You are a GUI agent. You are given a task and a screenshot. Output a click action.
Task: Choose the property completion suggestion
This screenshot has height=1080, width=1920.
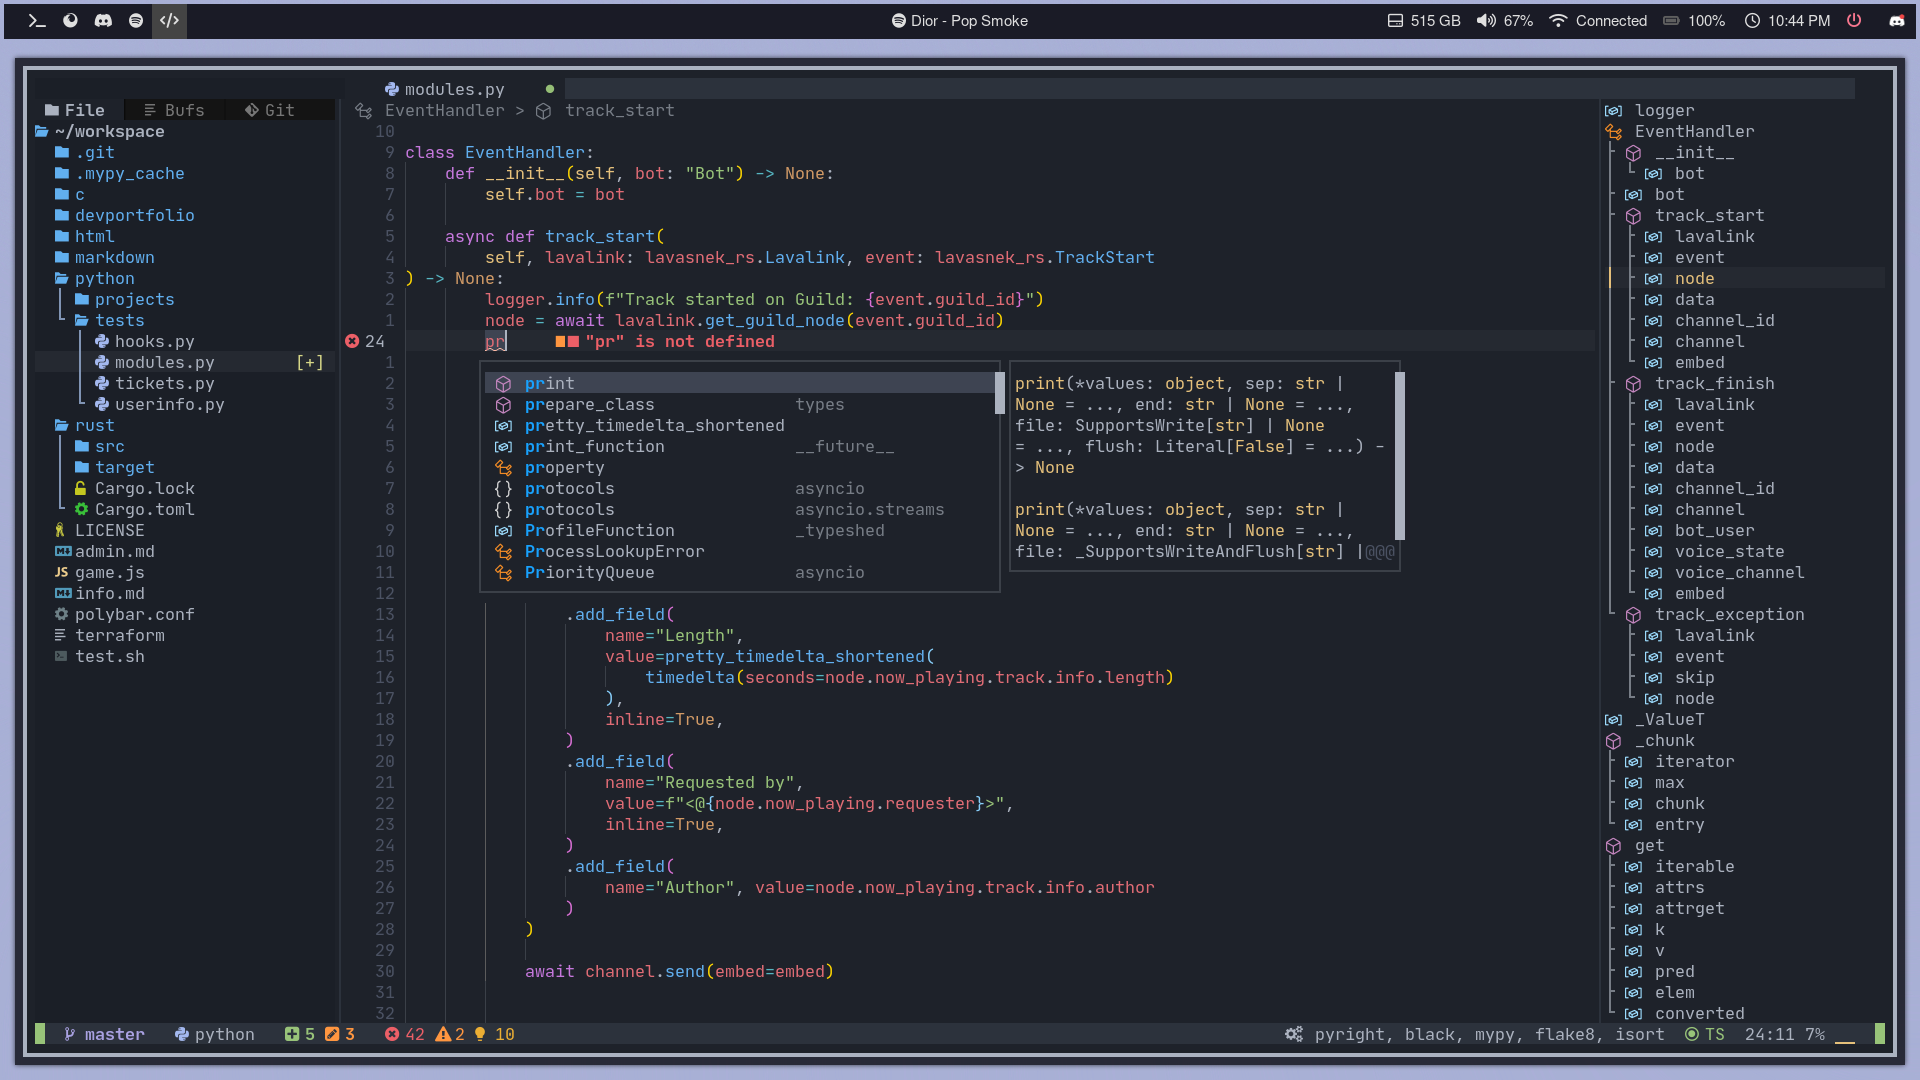coord(564,467)
